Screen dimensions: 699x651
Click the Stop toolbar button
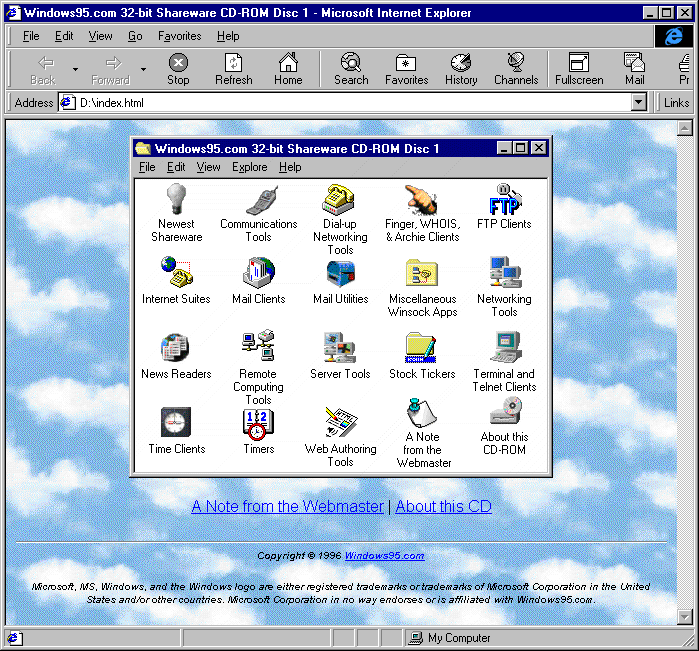(178, 69)
